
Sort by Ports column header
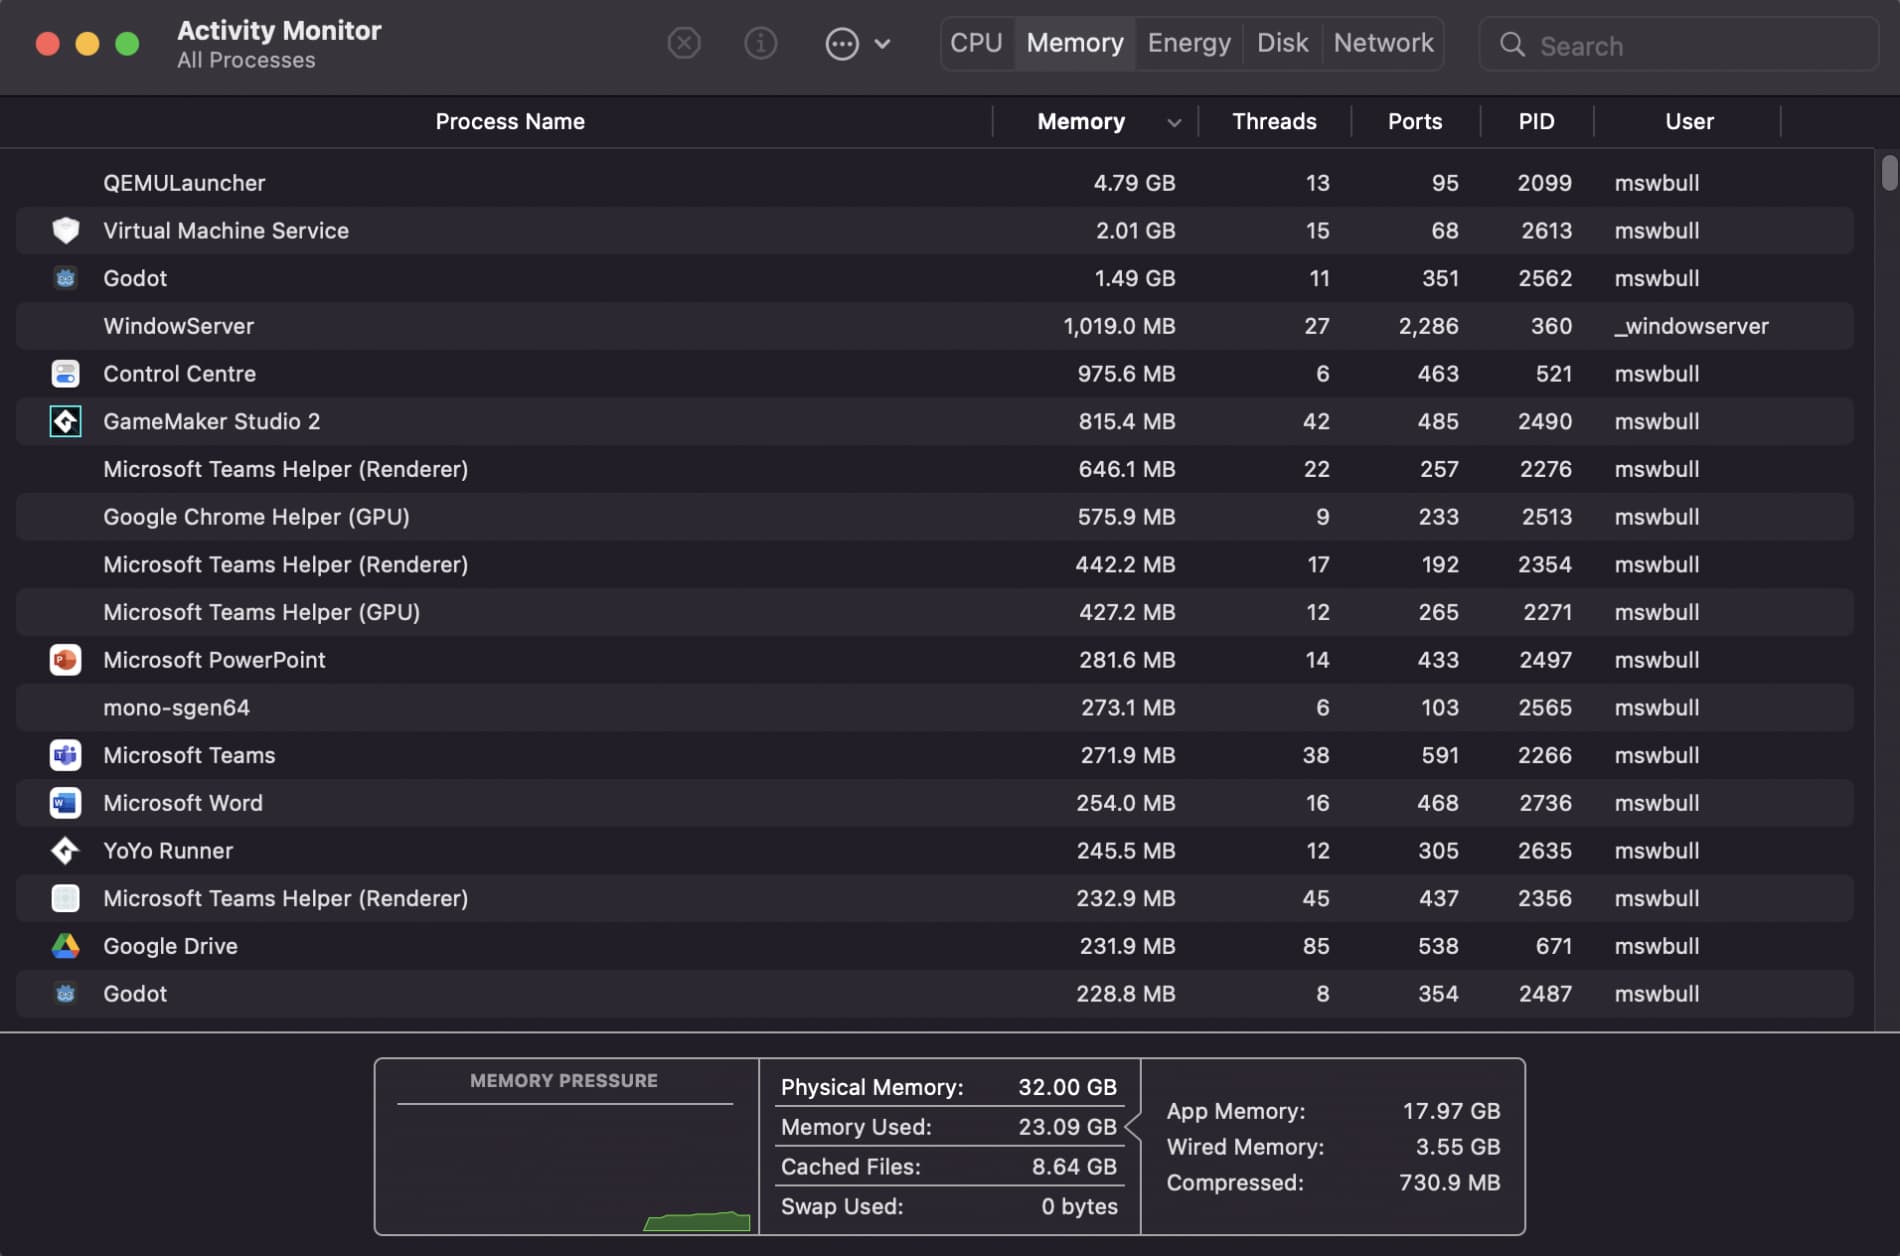coord(1414,121)
